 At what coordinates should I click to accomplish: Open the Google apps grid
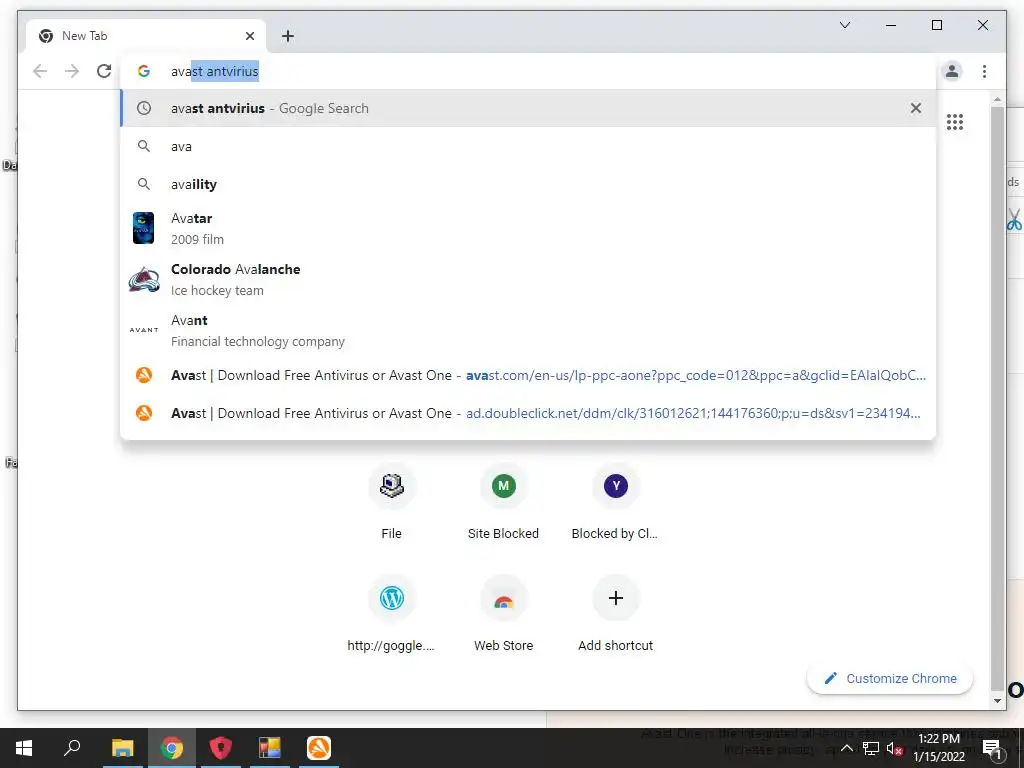pos(955,122)
